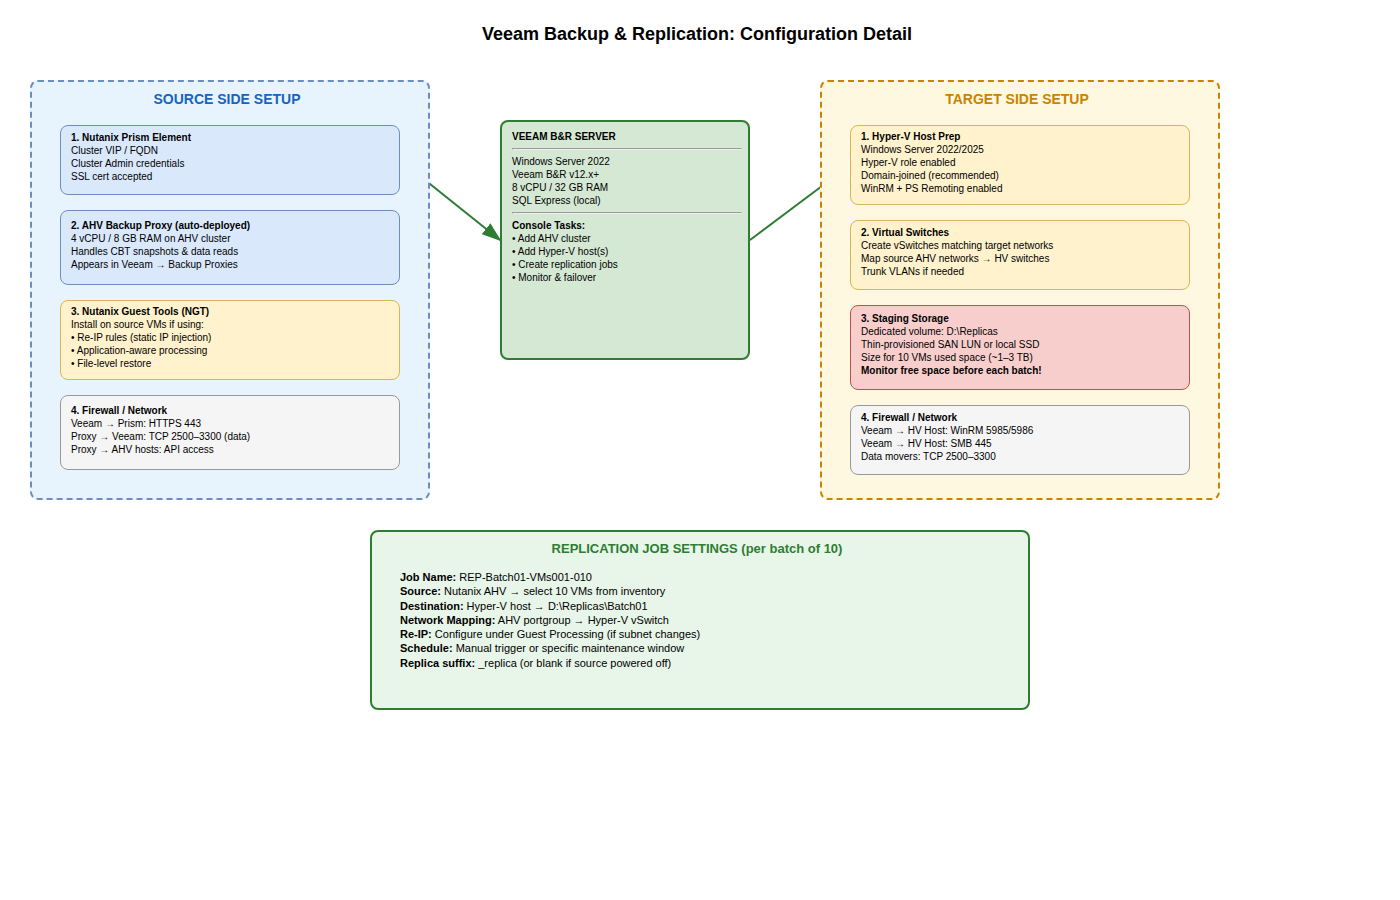
Task: Click 'Appears in Veeam → Backup Proxies' line
Action: [x=155, y=264]
